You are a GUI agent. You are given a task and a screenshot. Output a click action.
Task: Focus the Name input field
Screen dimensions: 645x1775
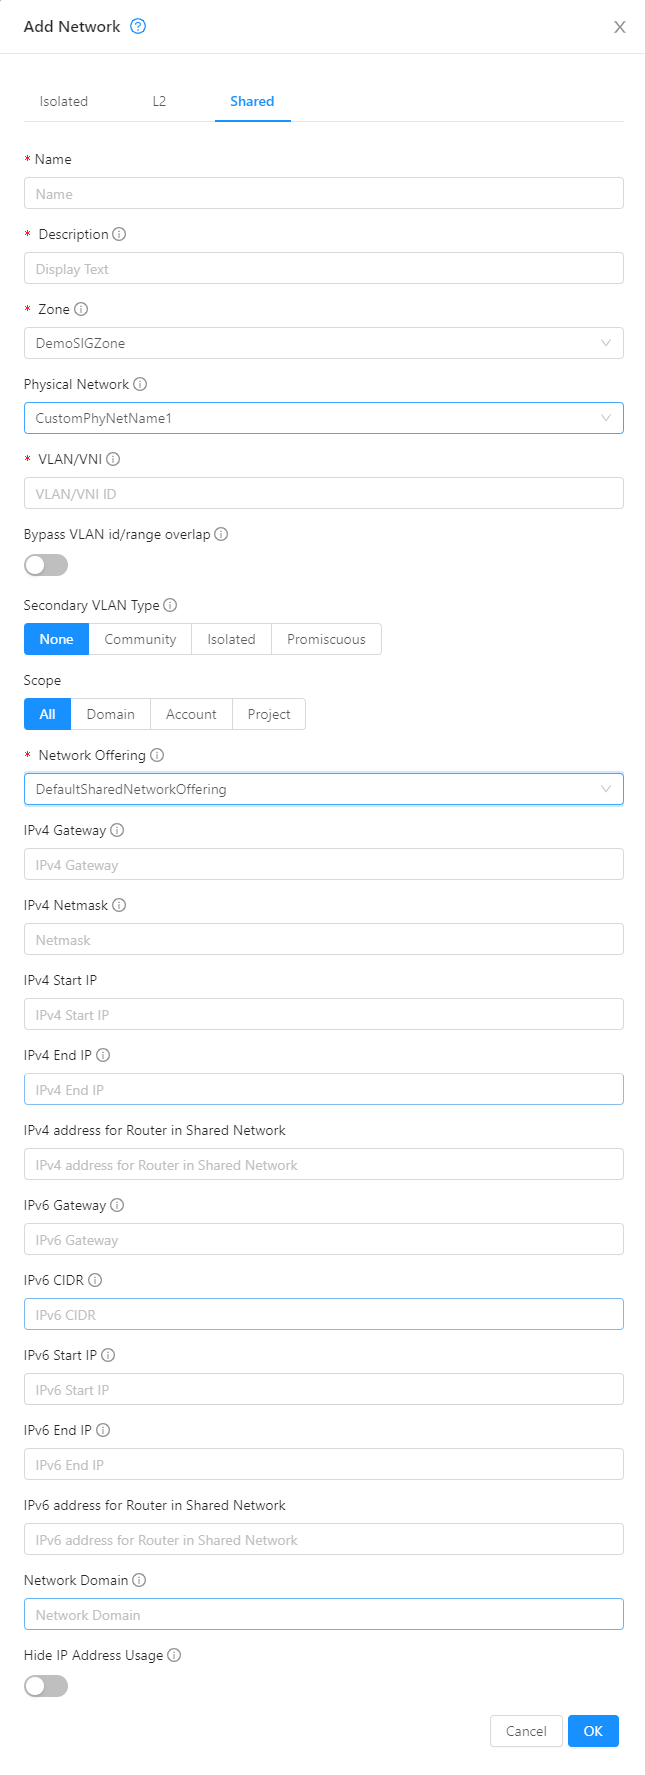pyautogui.click(x=324, y=193)
